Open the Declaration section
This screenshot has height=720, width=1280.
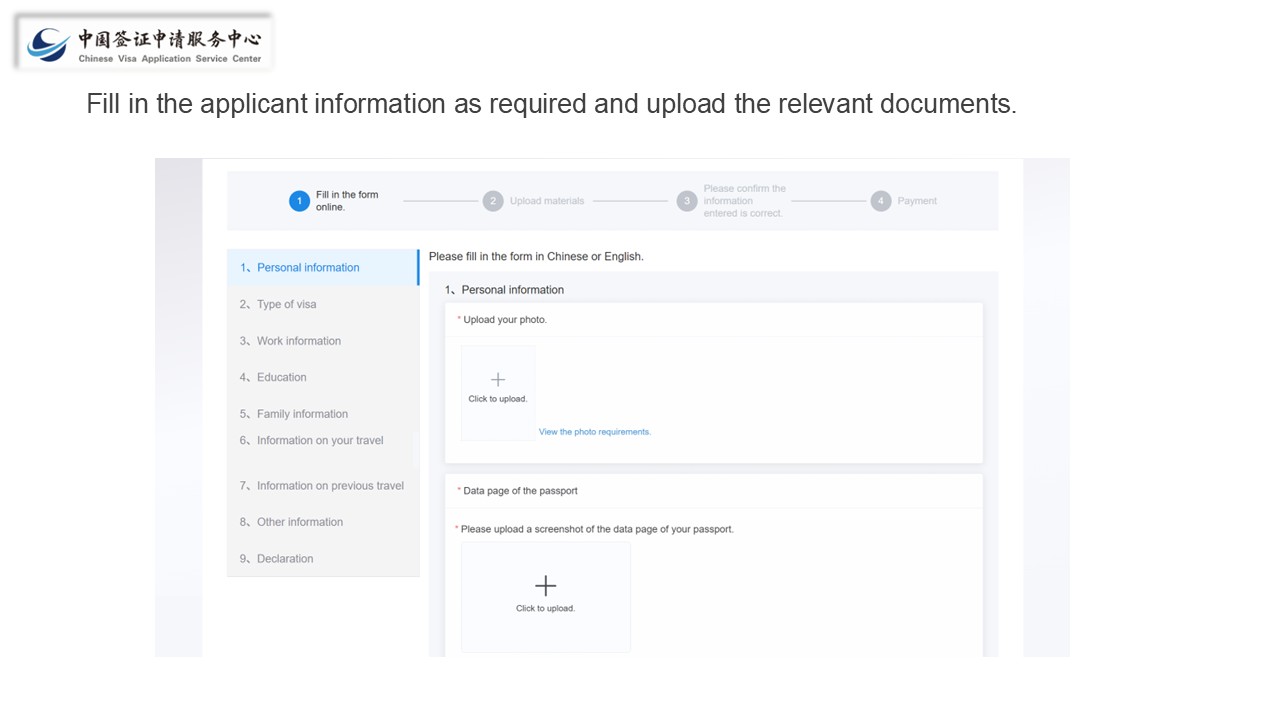(x=323, y=559)
